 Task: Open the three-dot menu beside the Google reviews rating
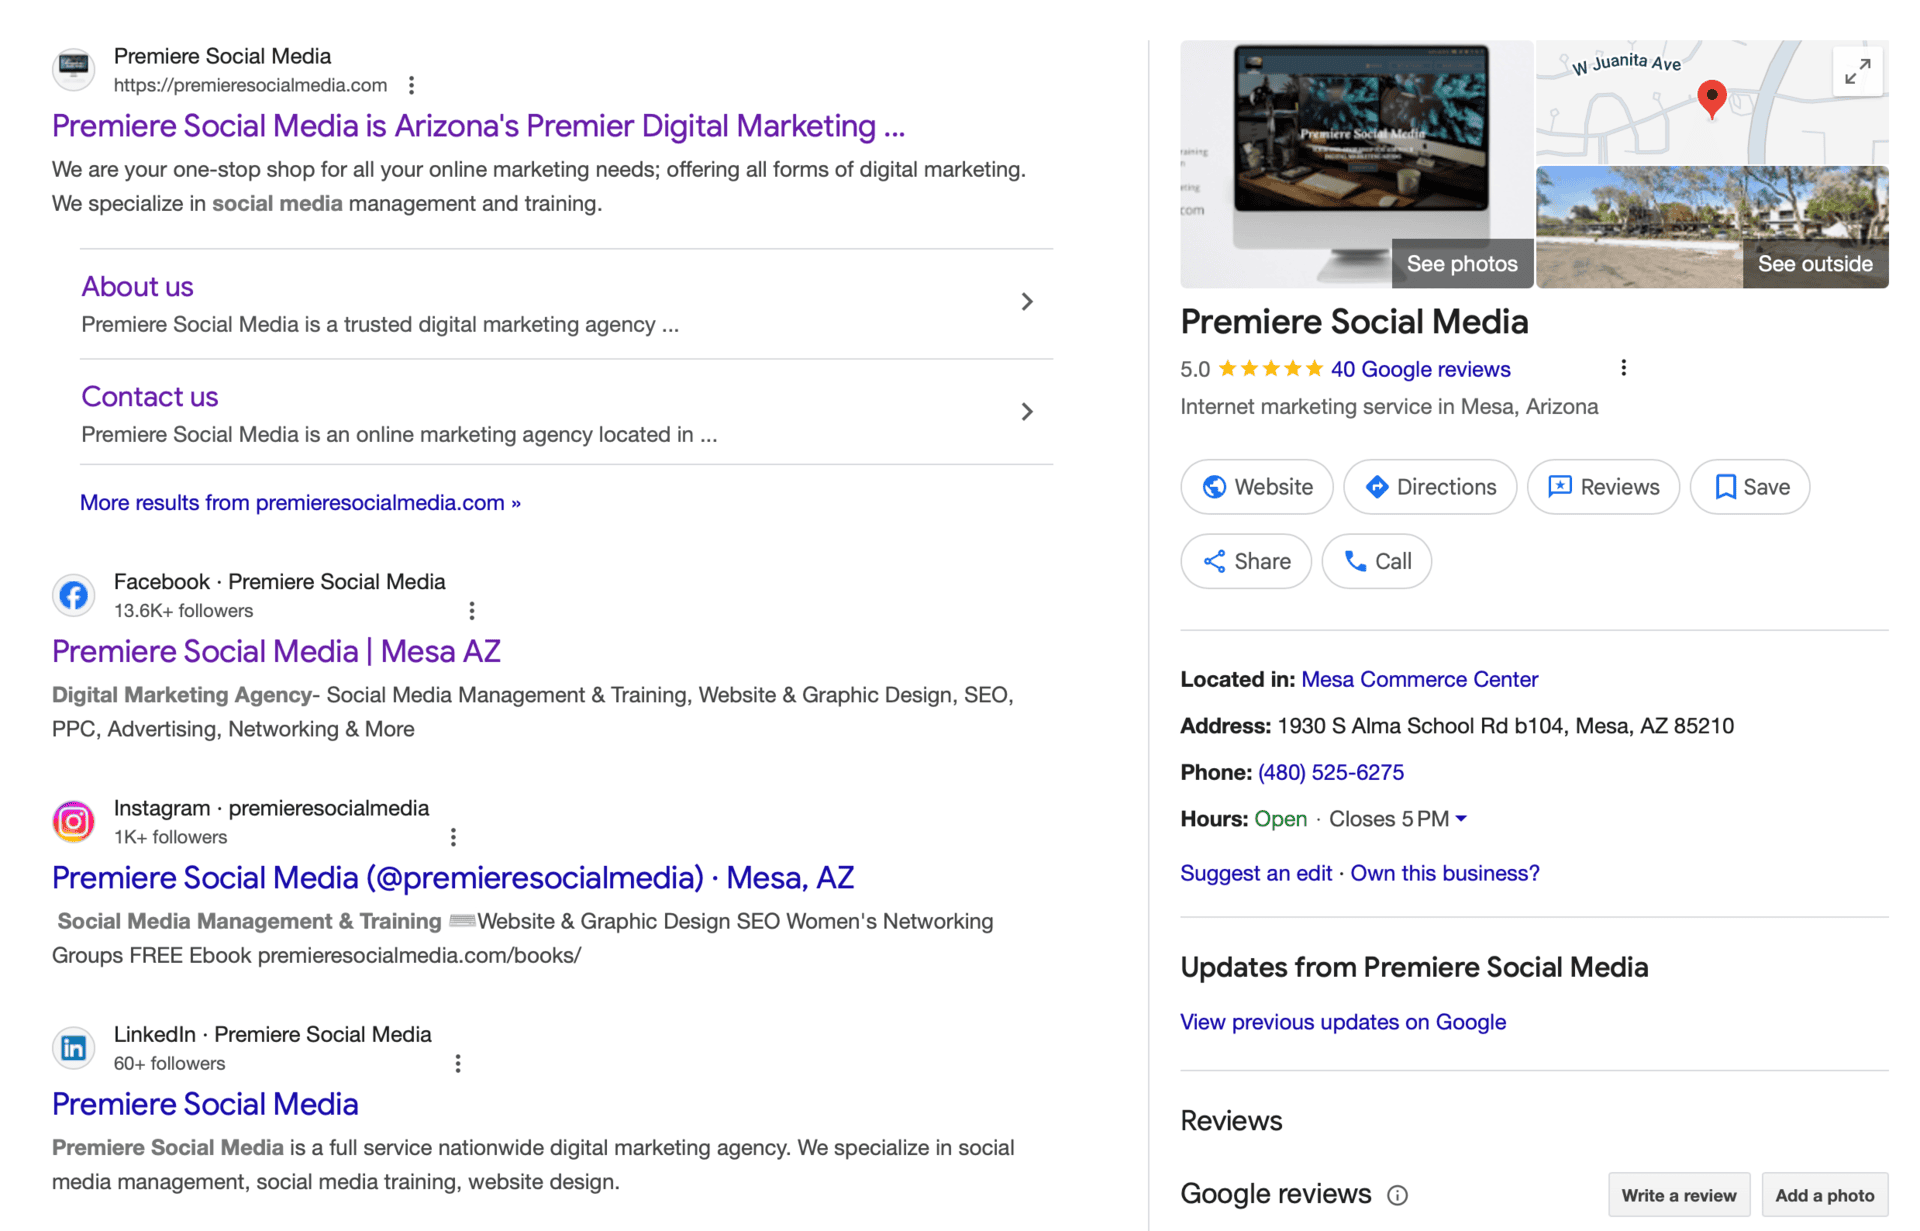(x=1623, y=367)
